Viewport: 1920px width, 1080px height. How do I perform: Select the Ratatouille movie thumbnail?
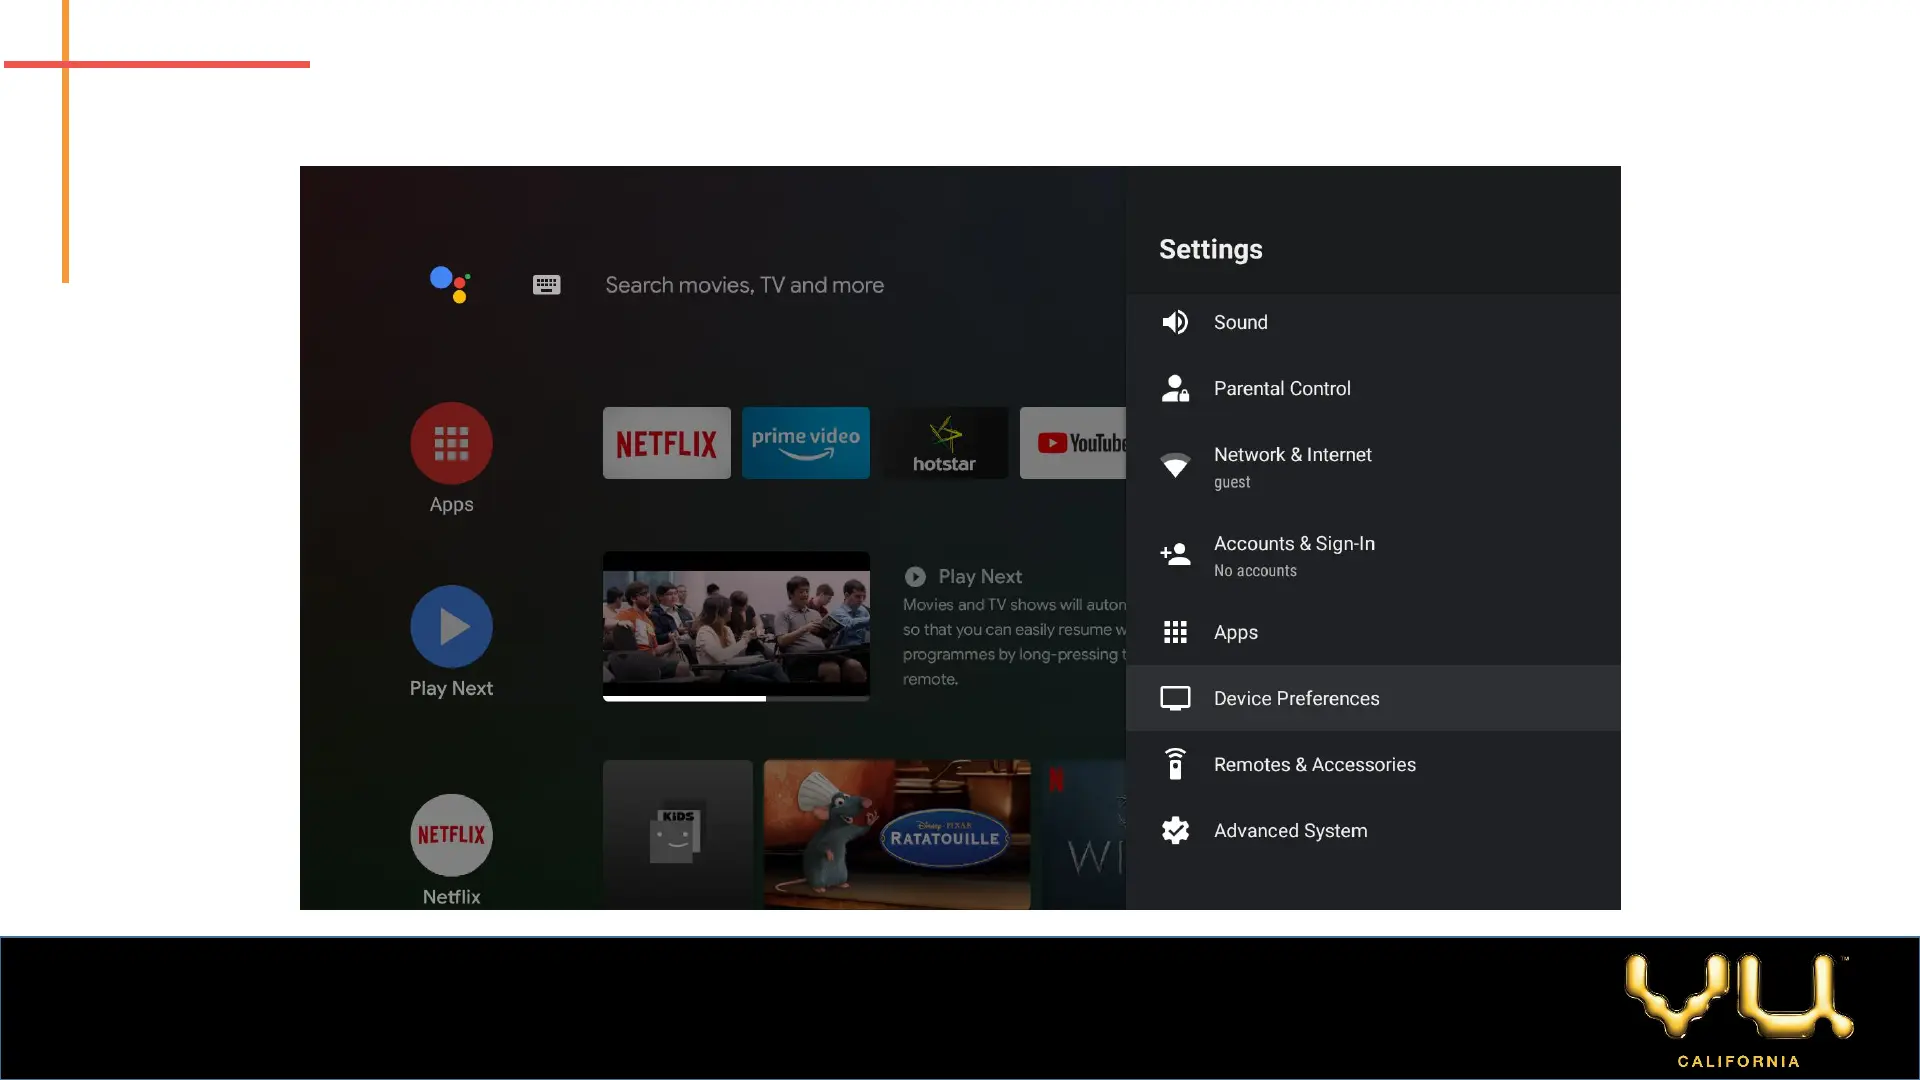tap(896, 834)
